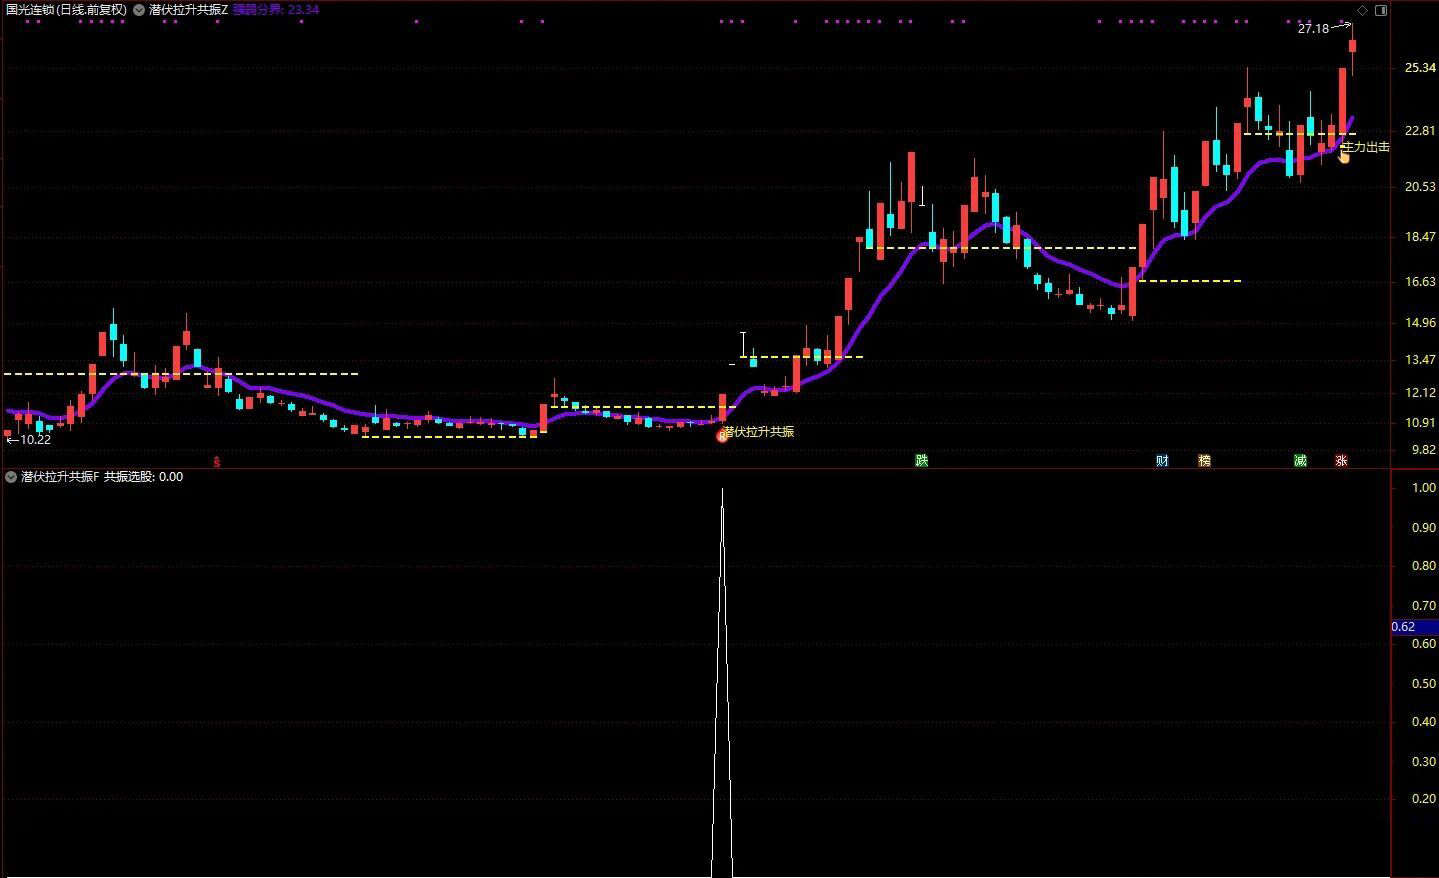The width and height of the screenshot is (1439, 878).
Task: Click the diamond marker icon near top right
Action: pos(1362,10)
